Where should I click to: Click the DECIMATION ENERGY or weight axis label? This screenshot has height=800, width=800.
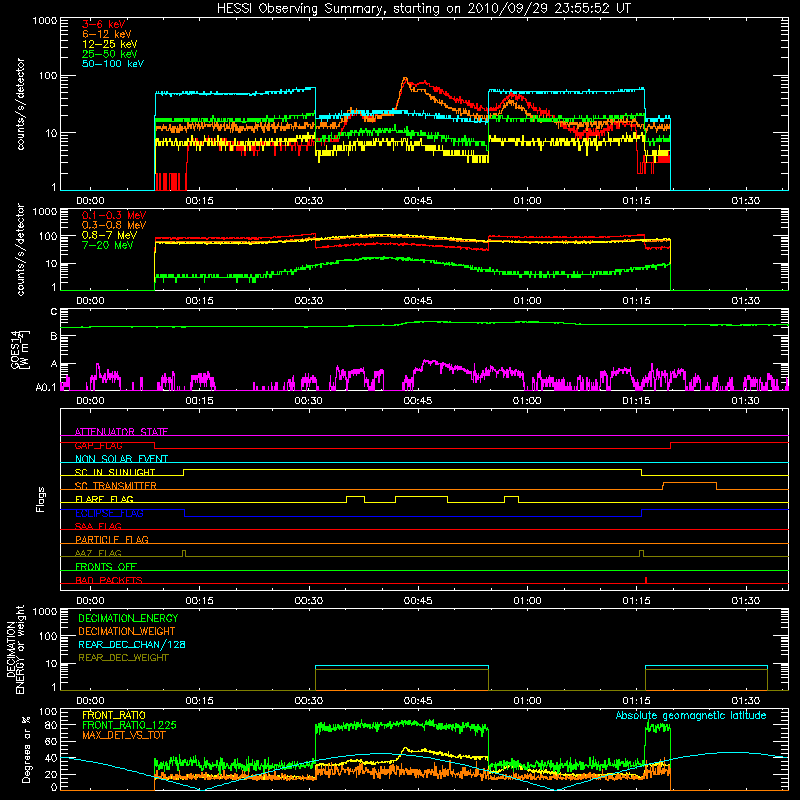tap(15, 649)
